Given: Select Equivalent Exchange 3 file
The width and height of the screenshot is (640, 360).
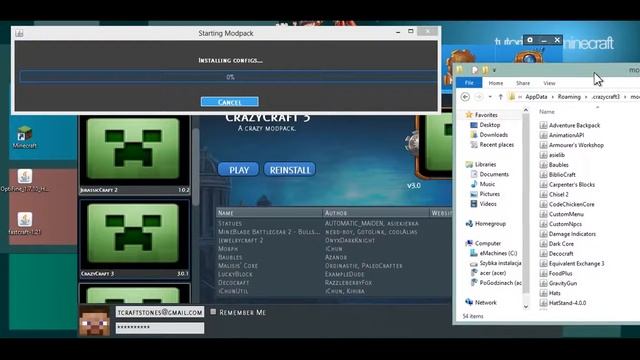Looking at the screenshot, I should tap(572, 264).
